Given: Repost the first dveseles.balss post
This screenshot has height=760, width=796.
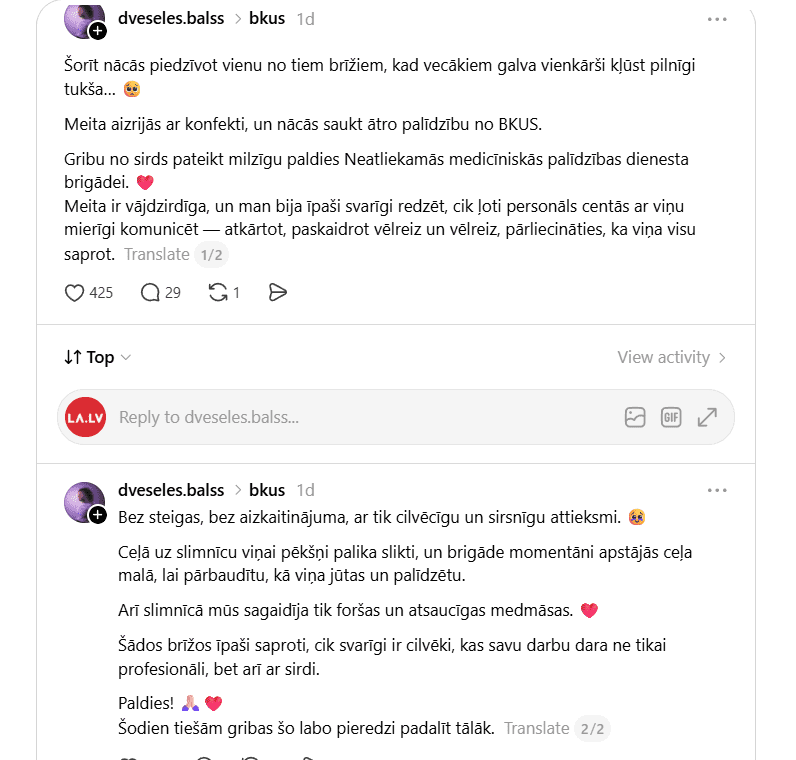Looking at the screenshot, I should (x=218, y=293).
